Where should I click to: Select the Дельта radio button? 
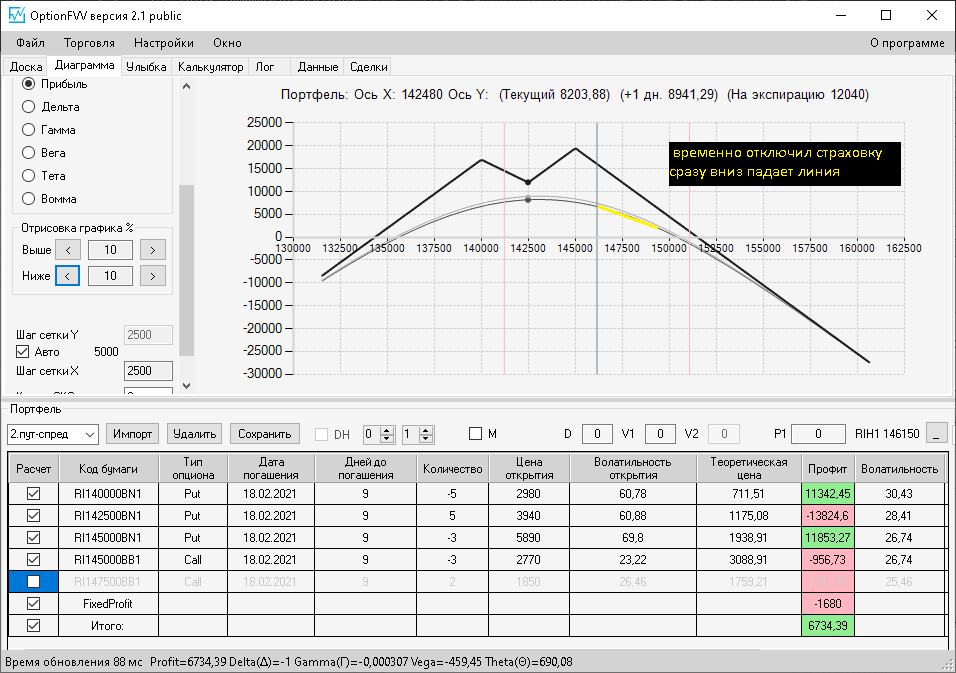[x=29, y=107]
